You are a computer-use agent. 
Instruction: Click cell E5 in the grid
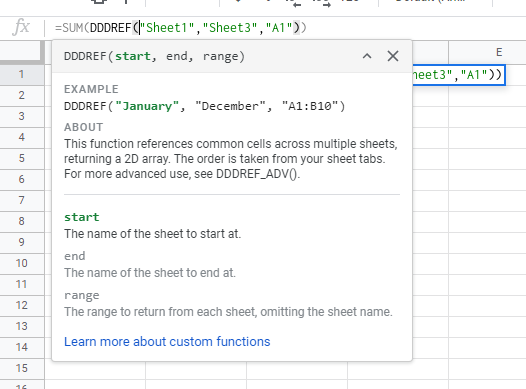tap(487, 158)
